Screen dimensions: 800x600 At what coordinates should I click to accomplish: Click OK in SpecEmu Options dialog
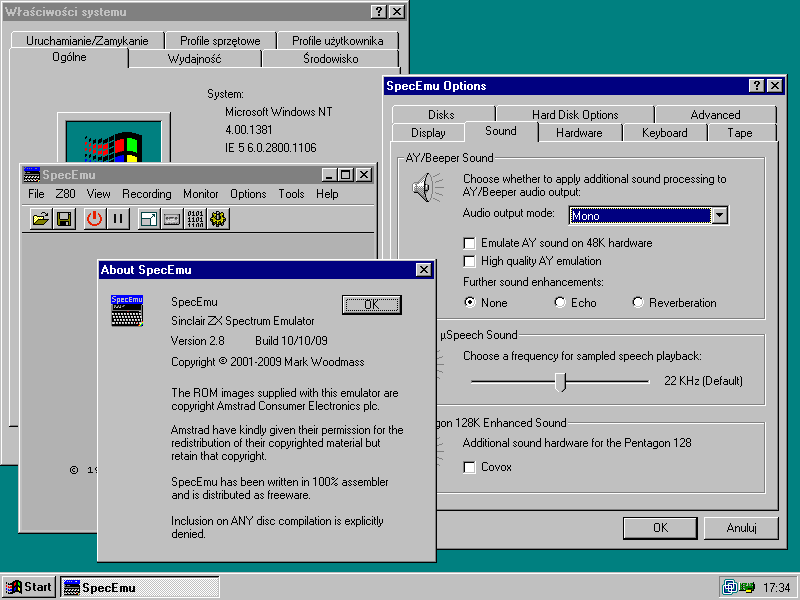[660, 528]
